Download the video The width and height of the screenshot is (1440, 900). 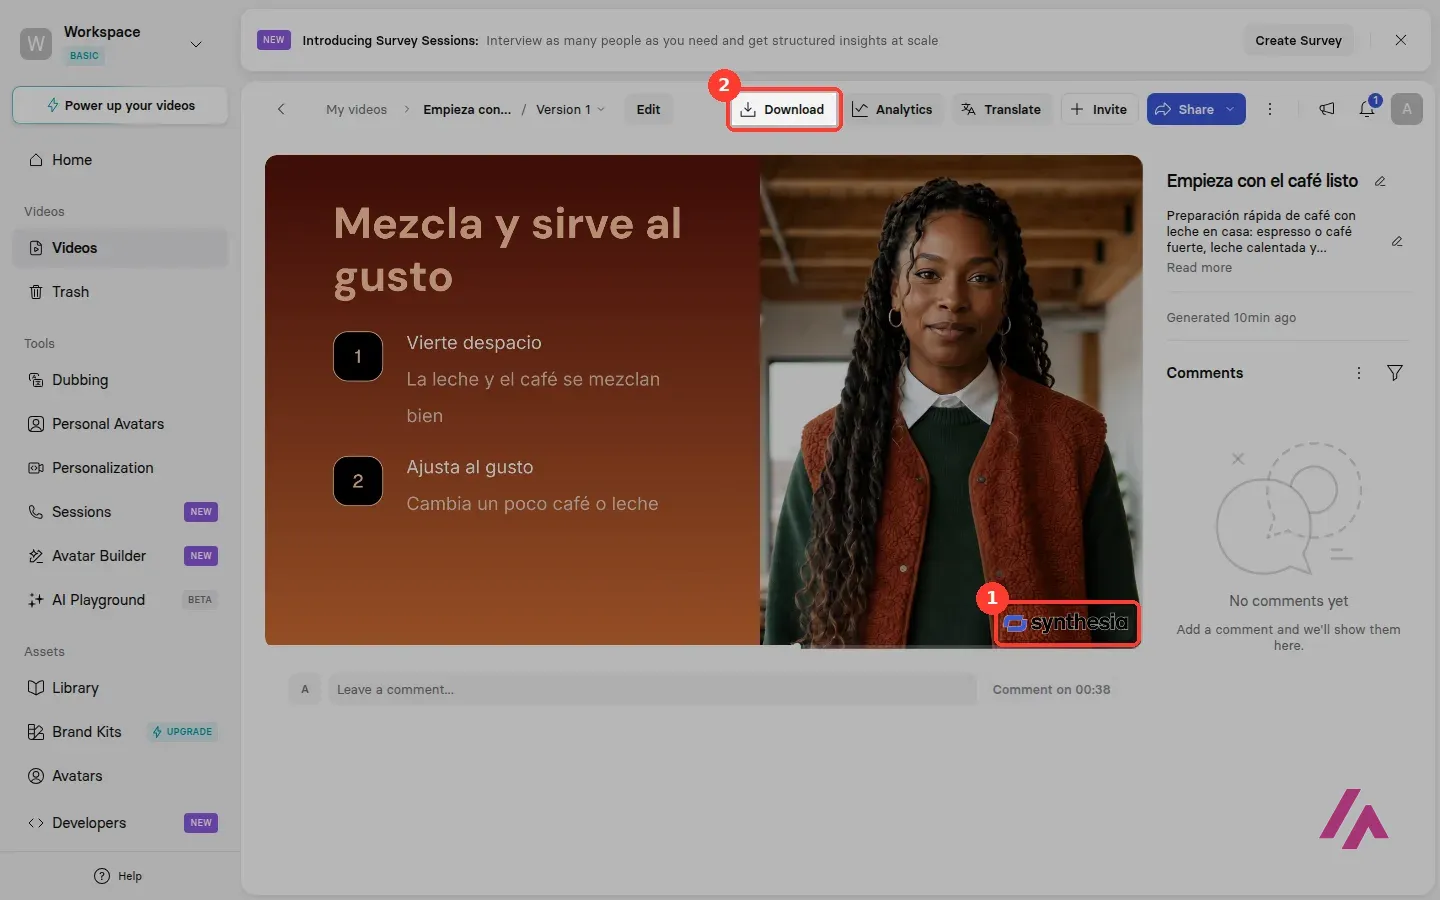[x=783, y=110]
